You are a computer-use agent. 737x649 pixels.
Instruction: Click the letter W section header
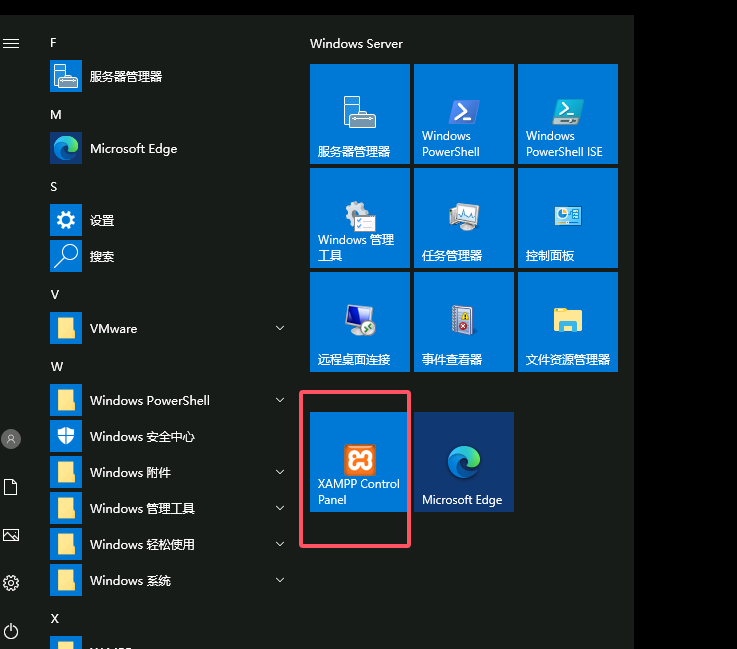pyautogui.click(x=57, y=366)
